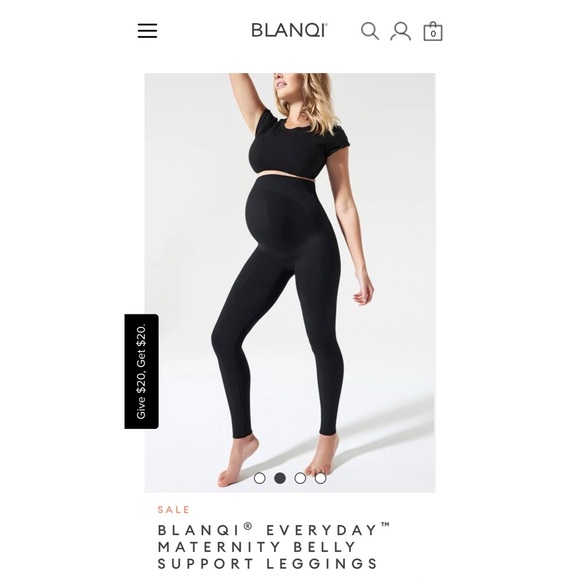The height and width of the screenshot is (580, 580).
Task: Open the shopping bag cart icon
Action: pyautogui.click(x=433, y=31)
